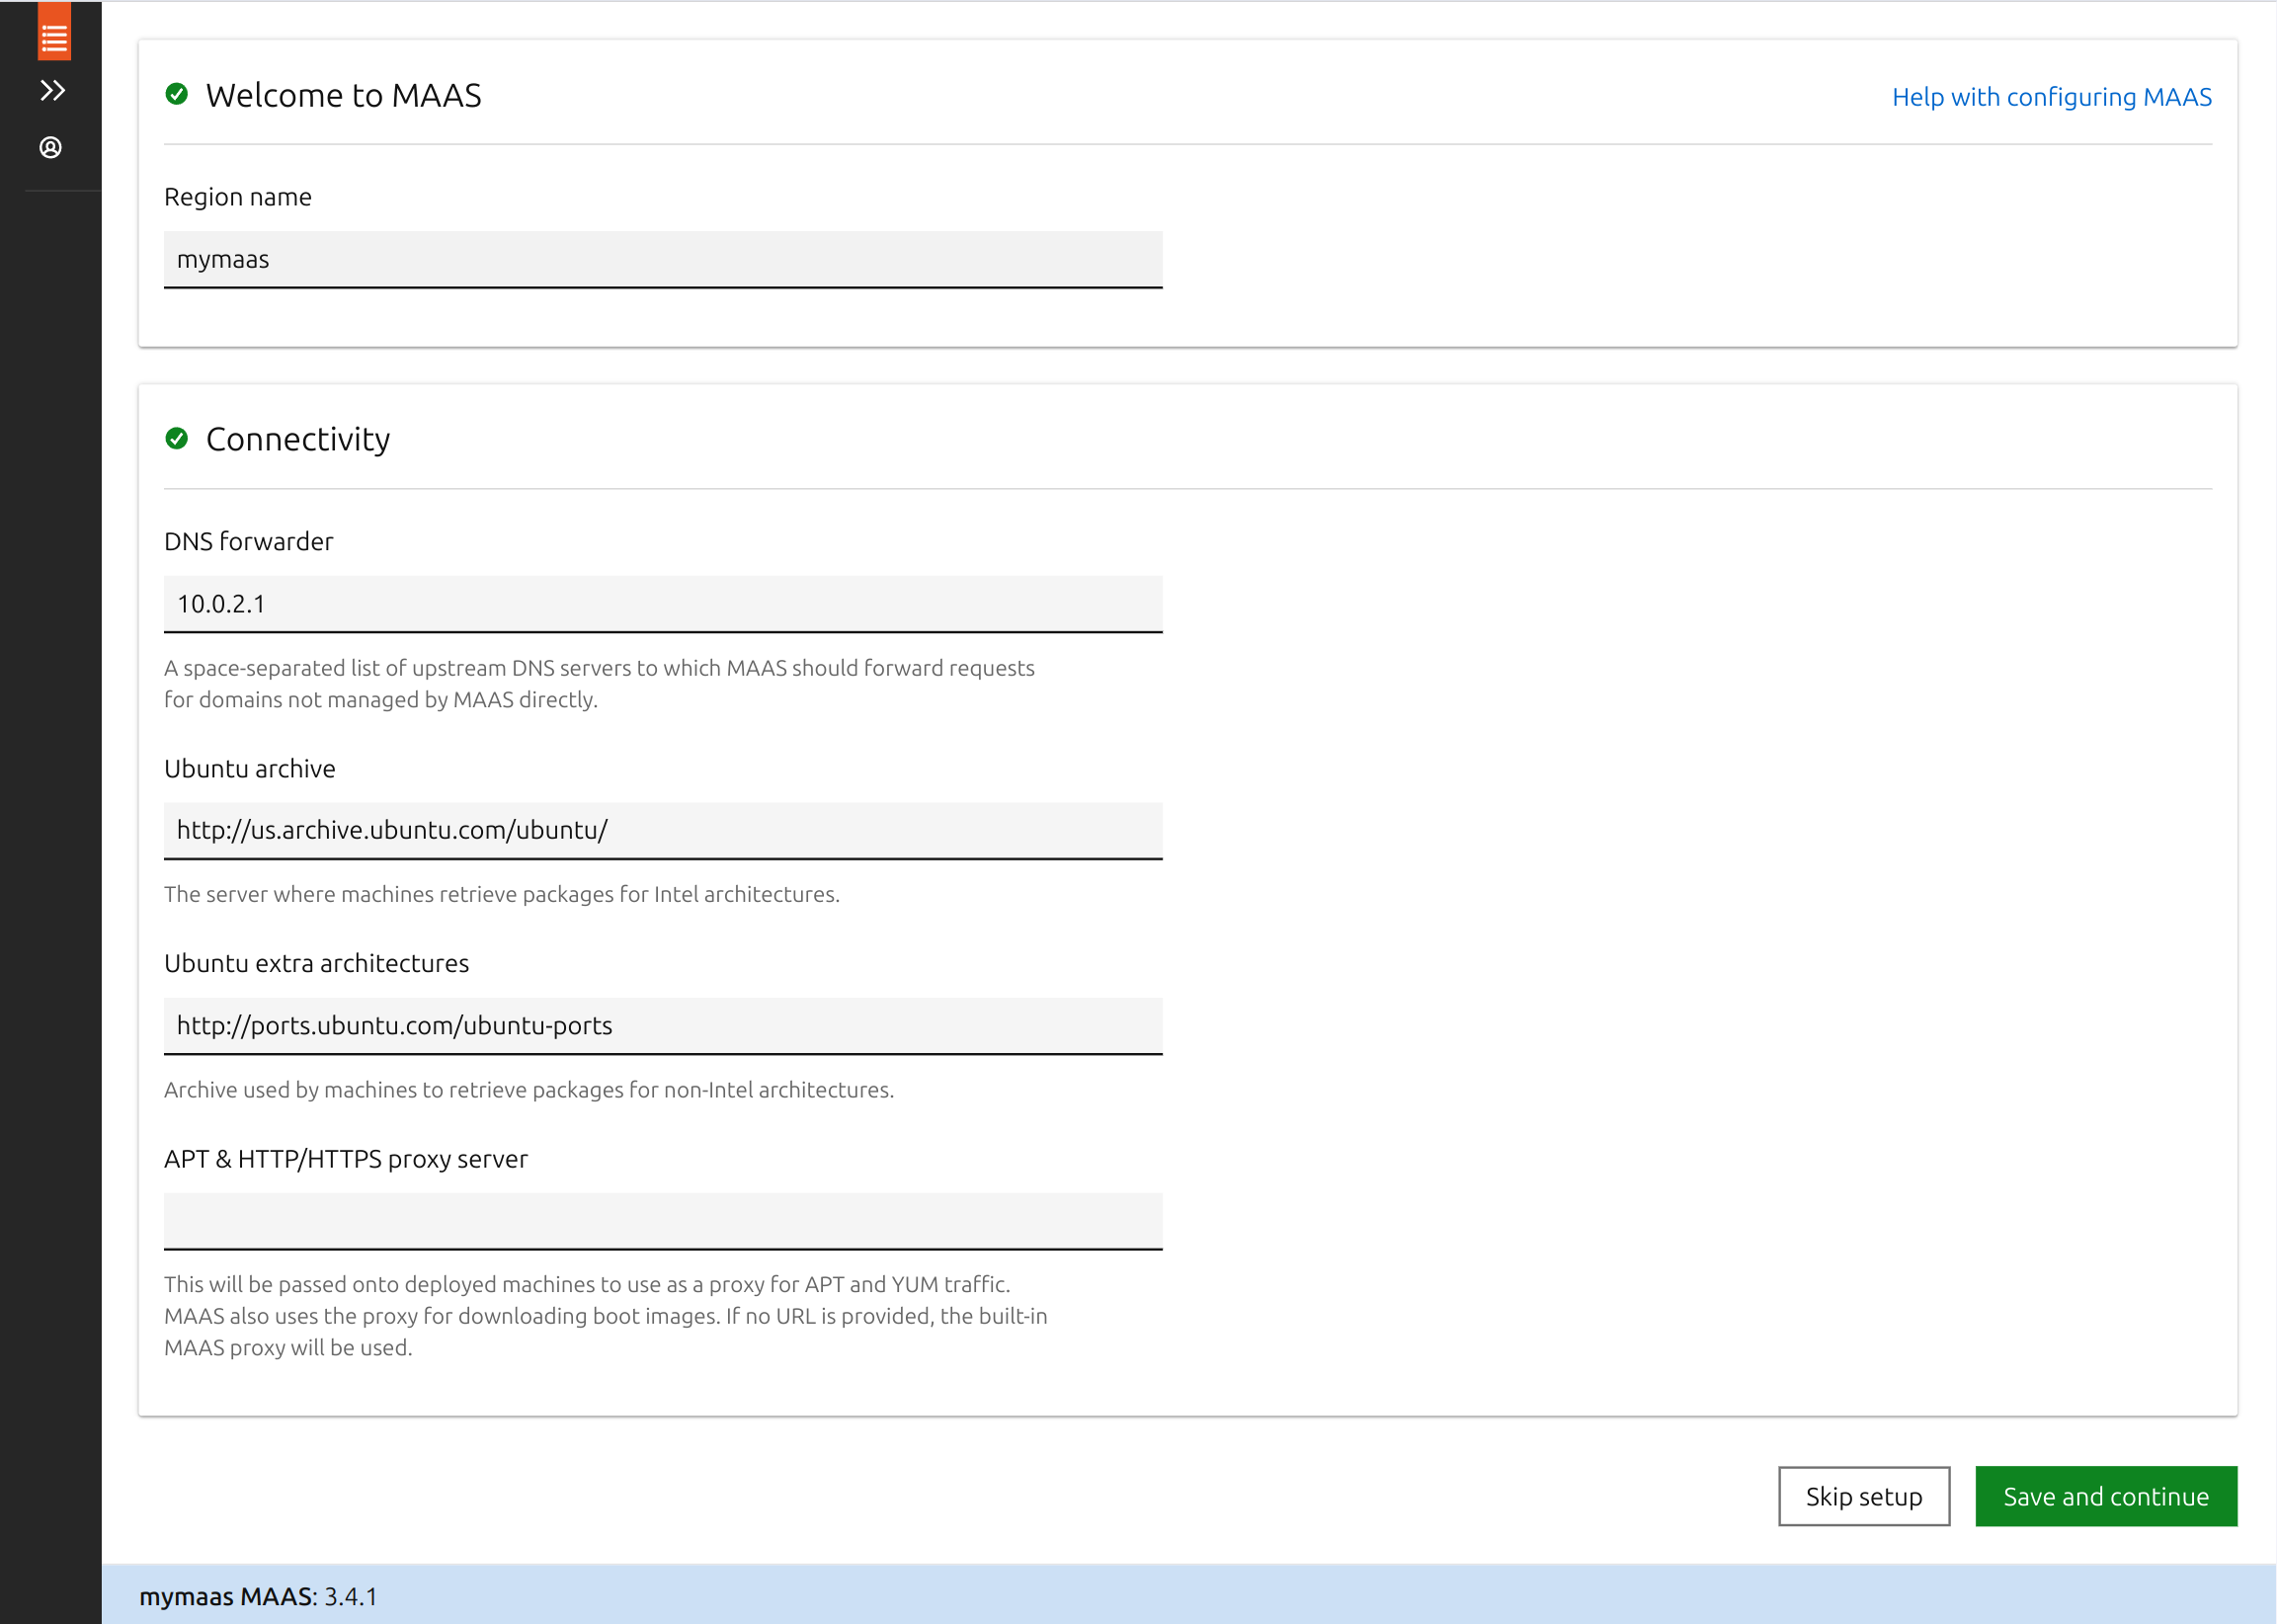Click into the DNS forwarder field
The height and width of the screenshot is (1624, 2277).
[x=662, y=604]
